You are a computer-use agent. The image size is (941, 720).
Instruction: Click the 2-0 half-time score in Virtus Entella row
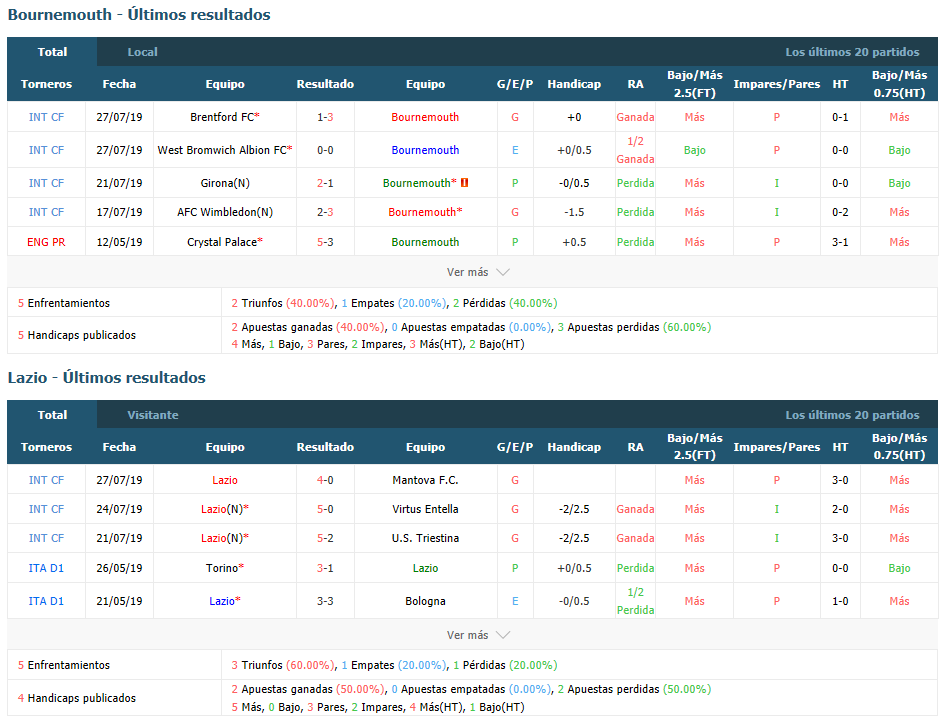[x=840, y=509]
